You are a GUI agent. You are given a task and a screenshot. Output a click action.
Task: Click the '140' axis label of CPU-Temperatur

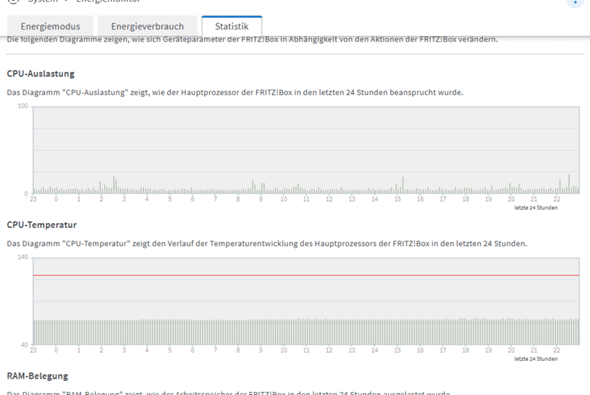pos(23,257)
